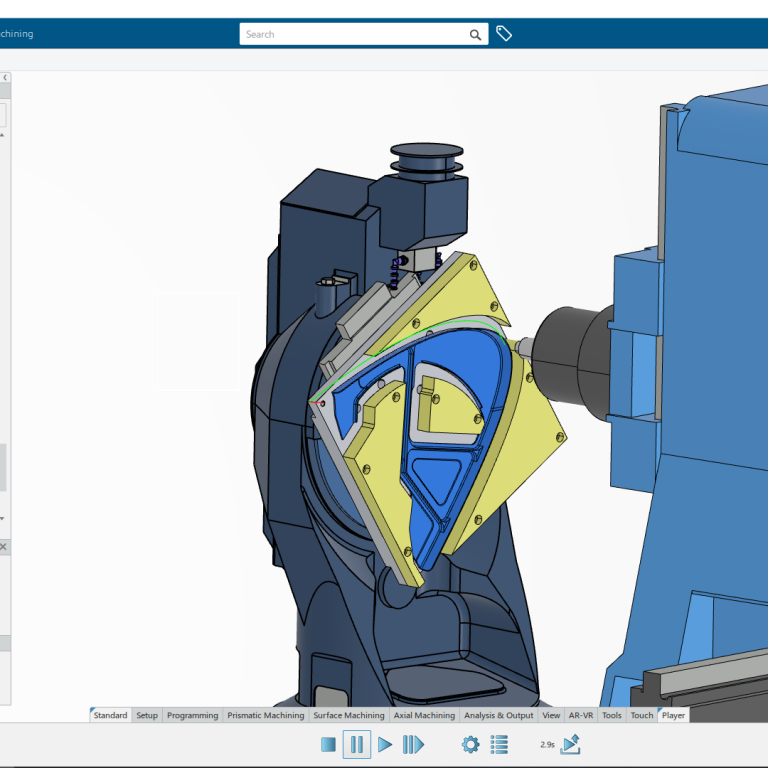Stop the machining simulation
The image size is (768, 768).
coord(328,744)
